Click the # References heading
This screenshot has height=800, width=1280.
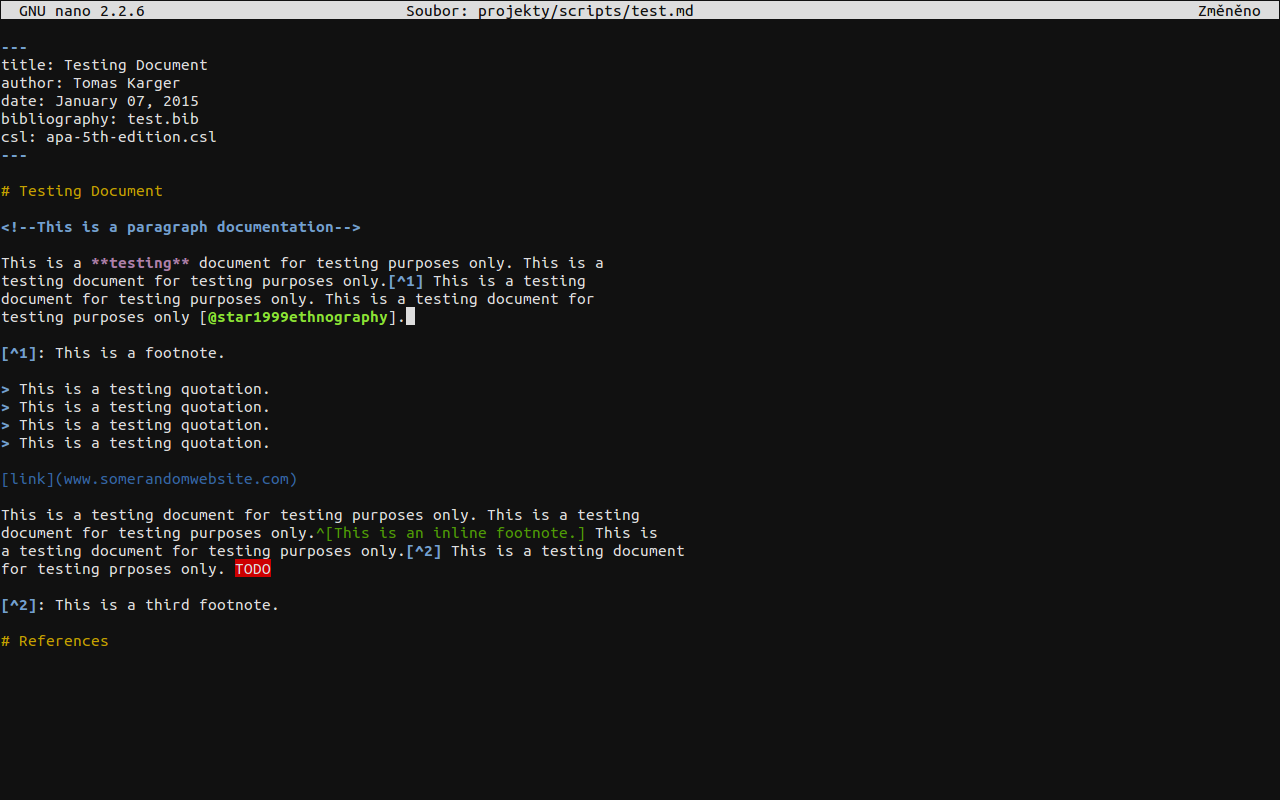click(55, 641)
